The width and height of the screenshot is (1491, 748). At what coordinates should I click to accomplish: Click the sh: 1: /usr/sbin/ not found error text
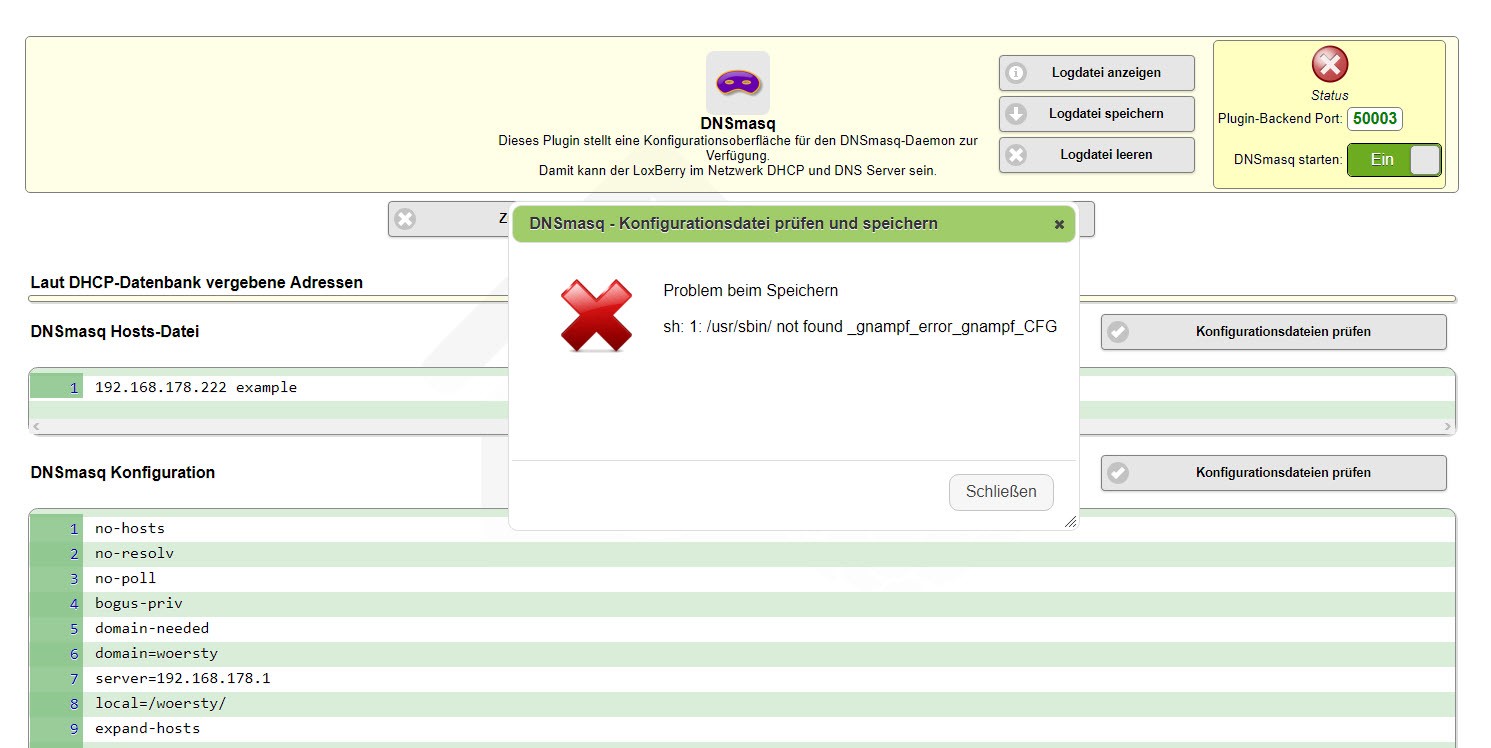tap(860, 327)
